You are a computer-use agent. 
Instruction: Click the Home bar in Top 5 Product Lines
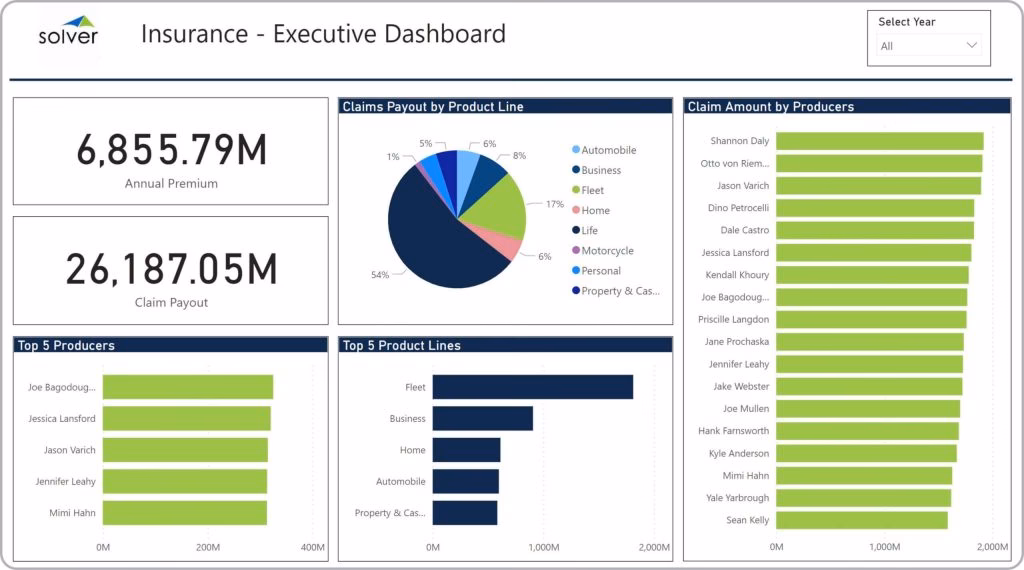[x=466, y=450]
